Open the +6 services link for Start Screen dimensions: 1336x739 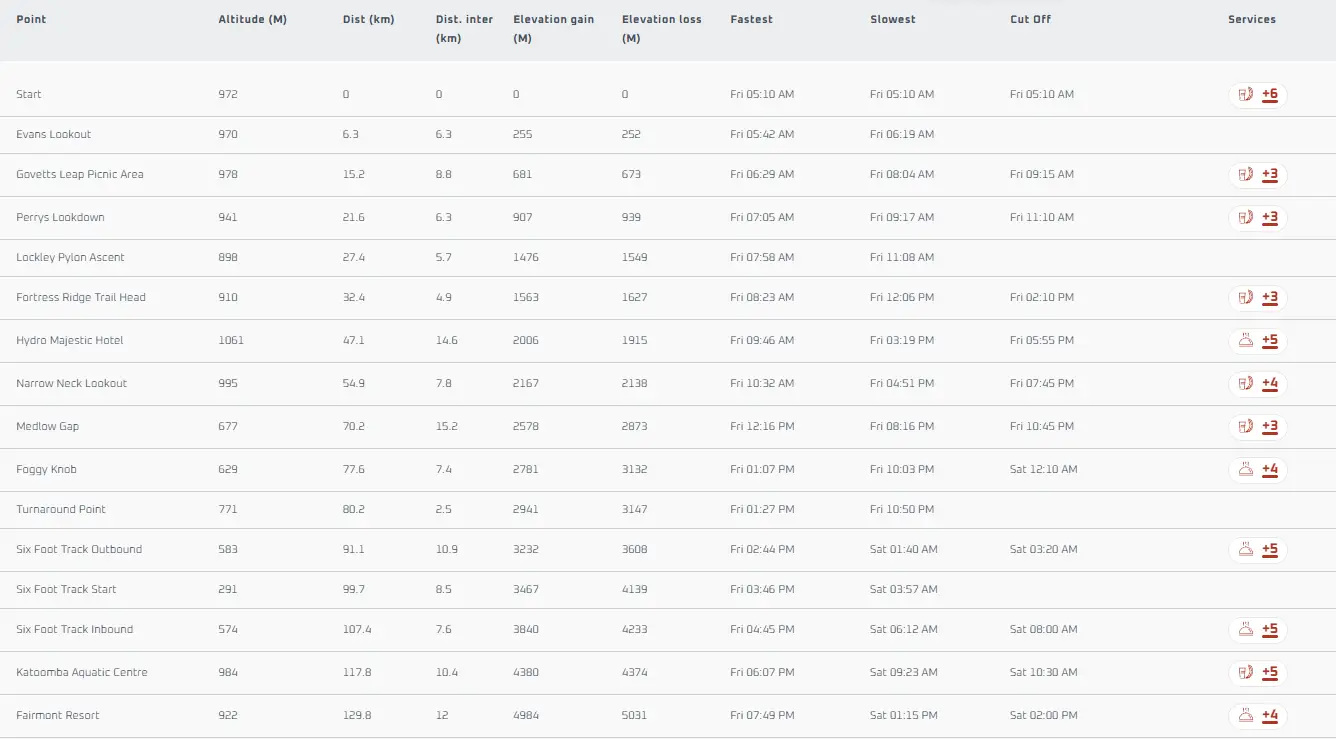(x=1270, y=94)
